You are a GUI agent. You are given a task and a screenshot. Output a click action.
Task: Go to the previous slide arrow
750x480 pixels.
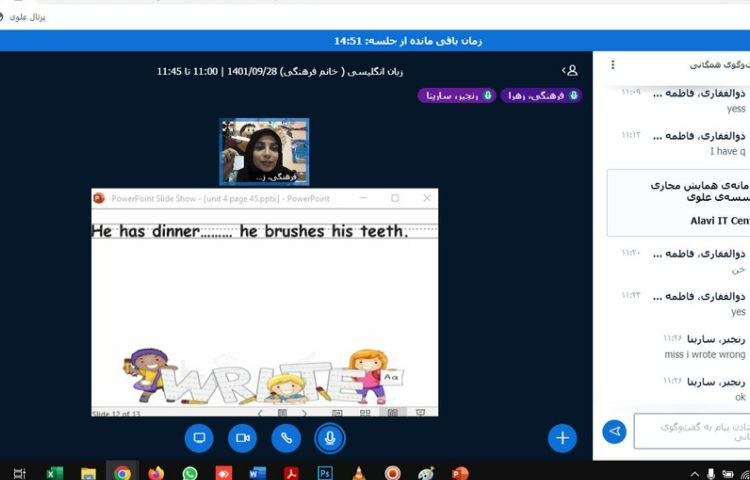(260, 413)
